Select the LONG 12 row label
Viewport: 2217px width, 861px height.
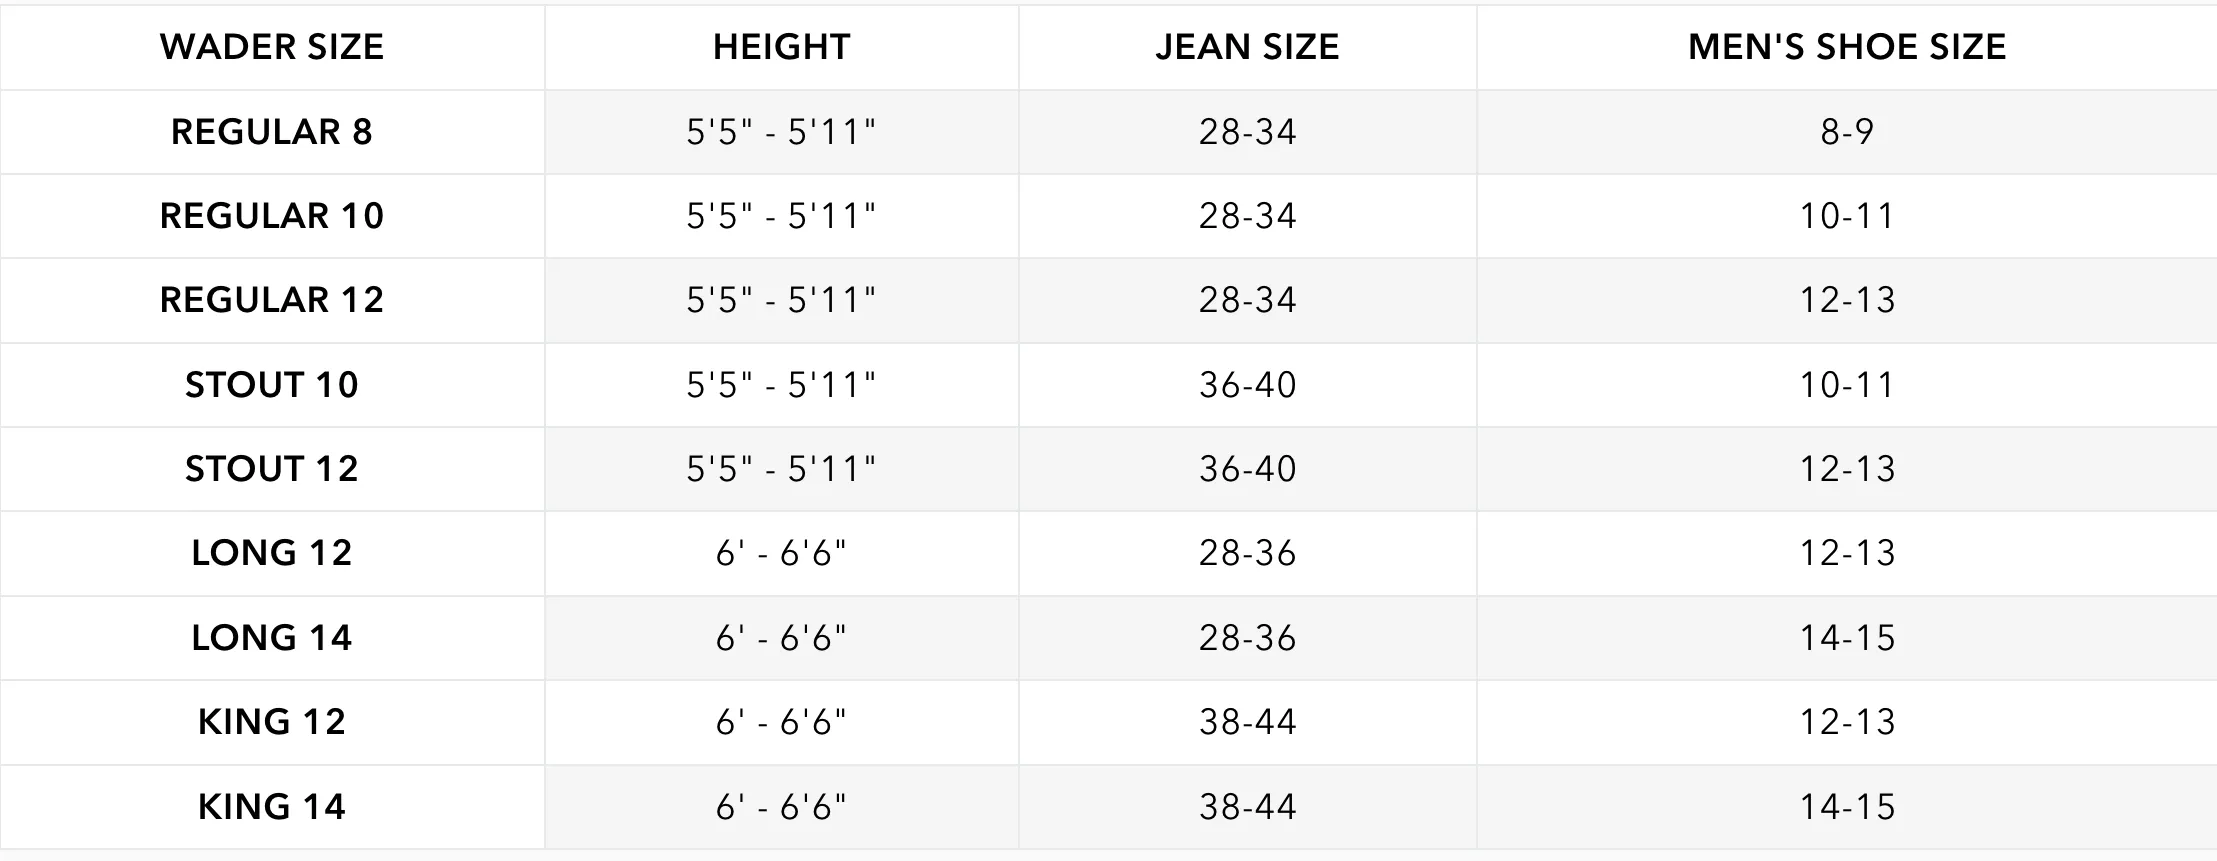pyautogui.click(x=272, y=553)
